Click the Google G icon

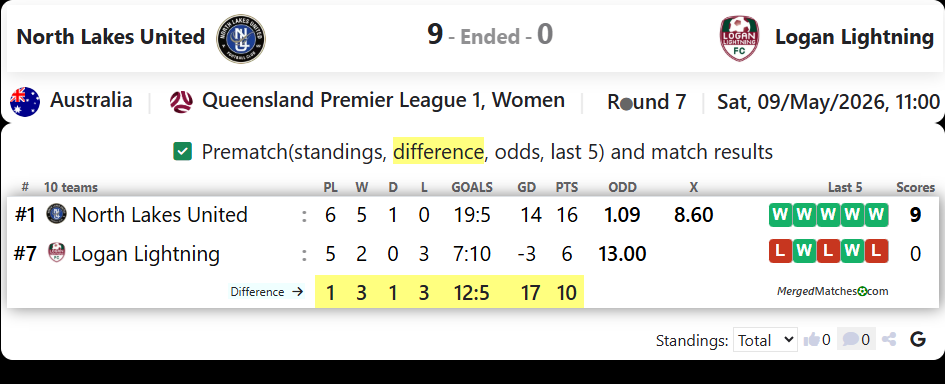(x=918, y=339)
